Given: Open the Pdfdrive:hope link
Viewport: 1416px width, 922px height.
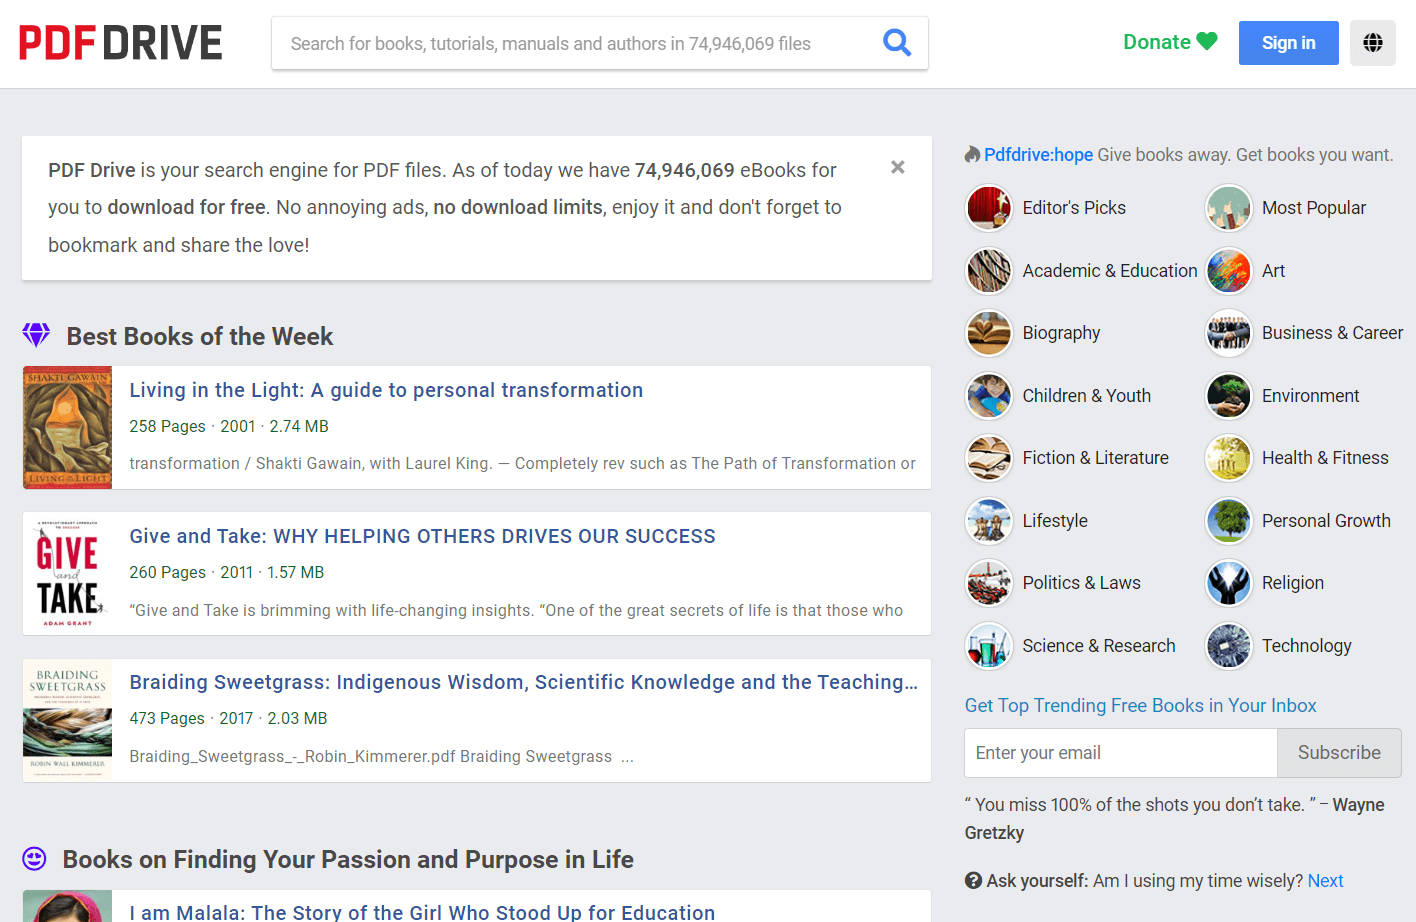Looking at the screenshot, I should tap(1038, 155).
